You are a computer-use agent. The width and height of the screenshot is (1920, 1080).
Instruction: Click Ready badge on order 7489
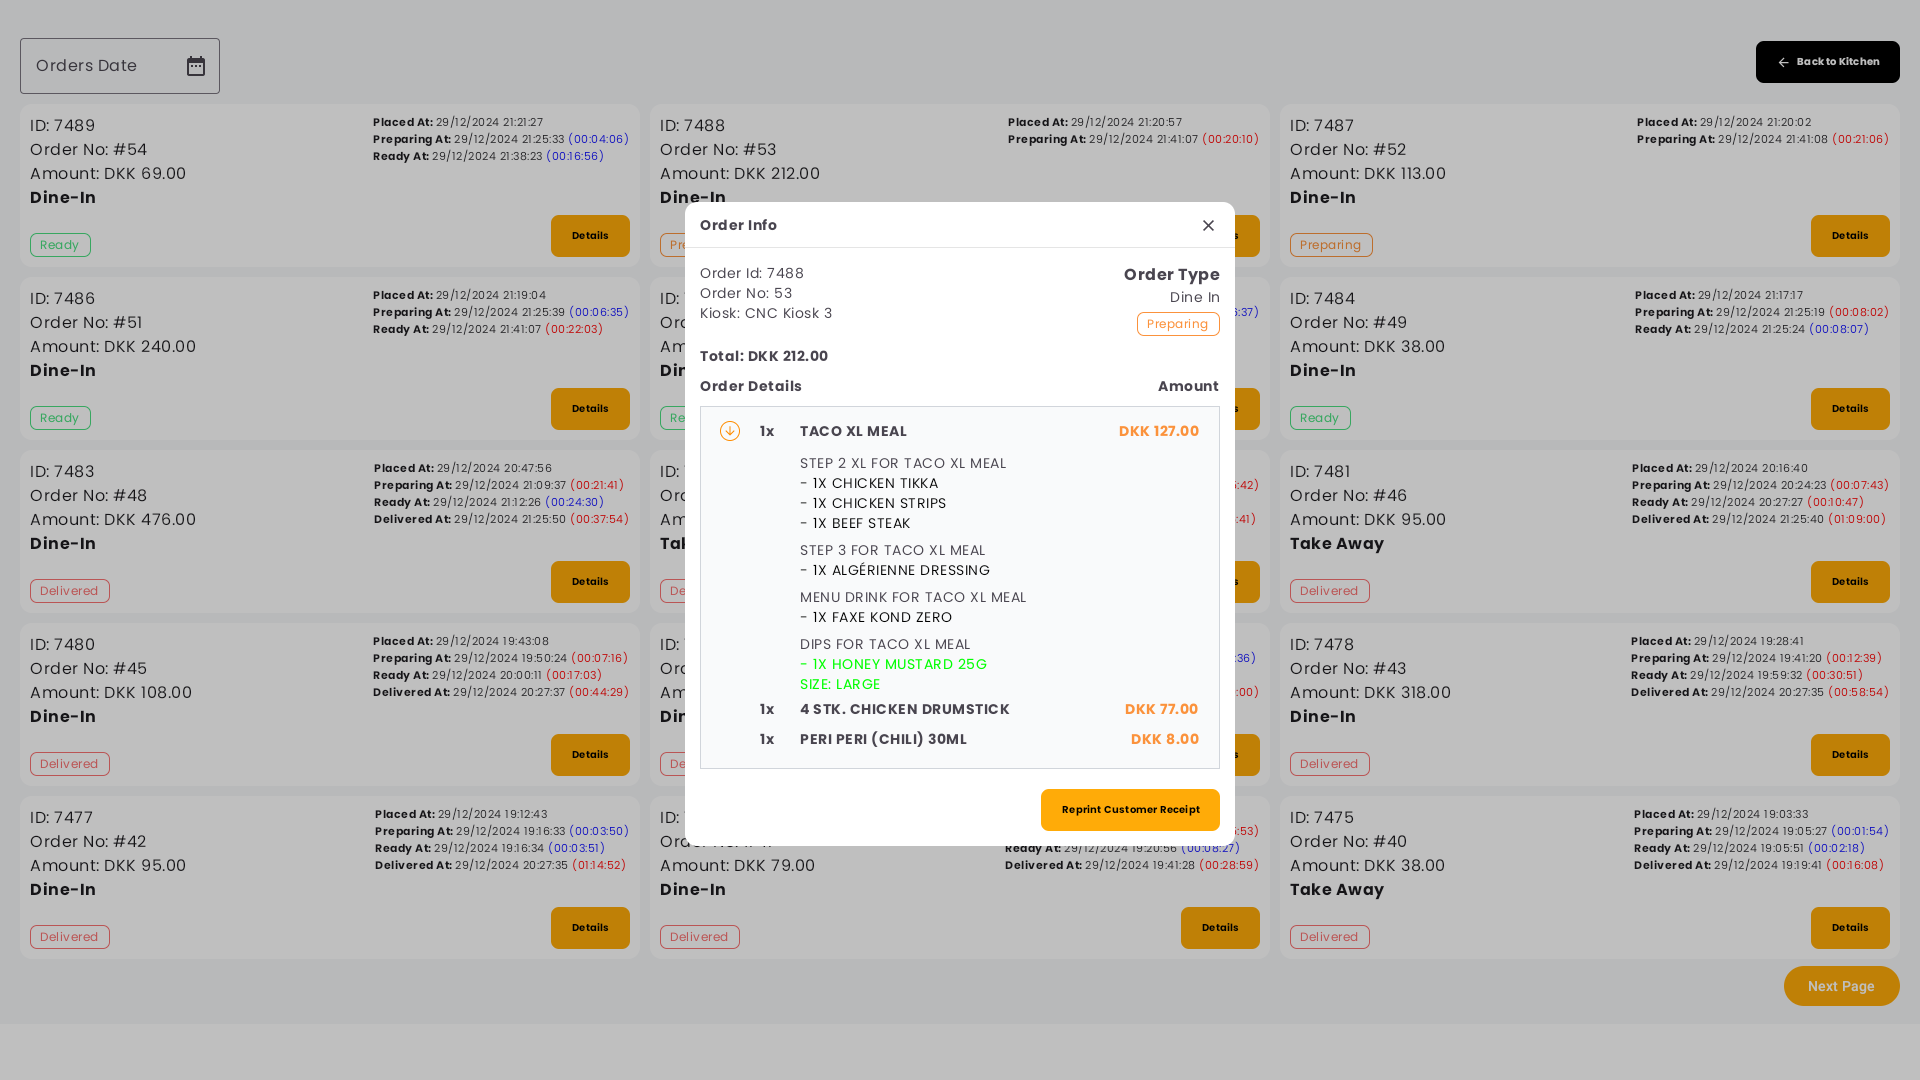(x=60, y=245)
